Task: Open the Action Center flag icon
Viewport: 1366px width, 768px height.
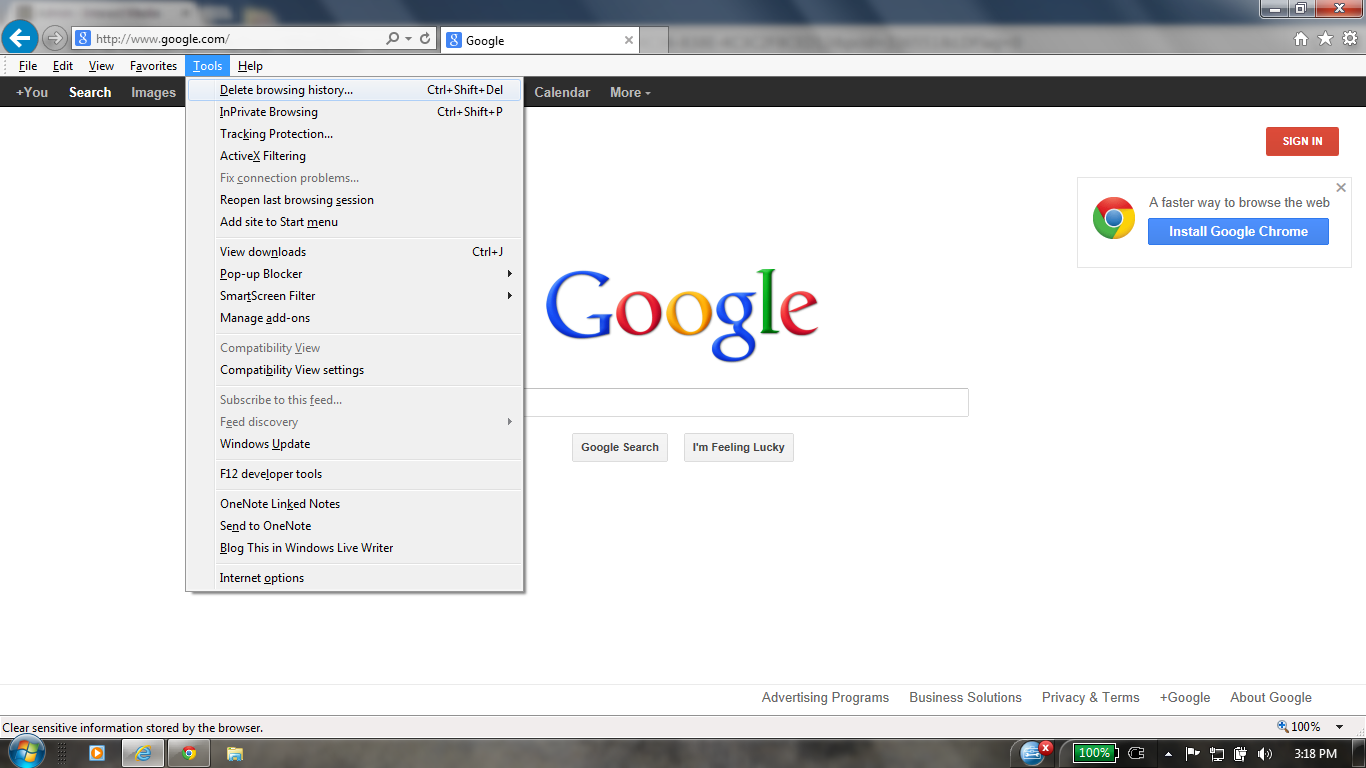Action: (x=1193, y=753)
